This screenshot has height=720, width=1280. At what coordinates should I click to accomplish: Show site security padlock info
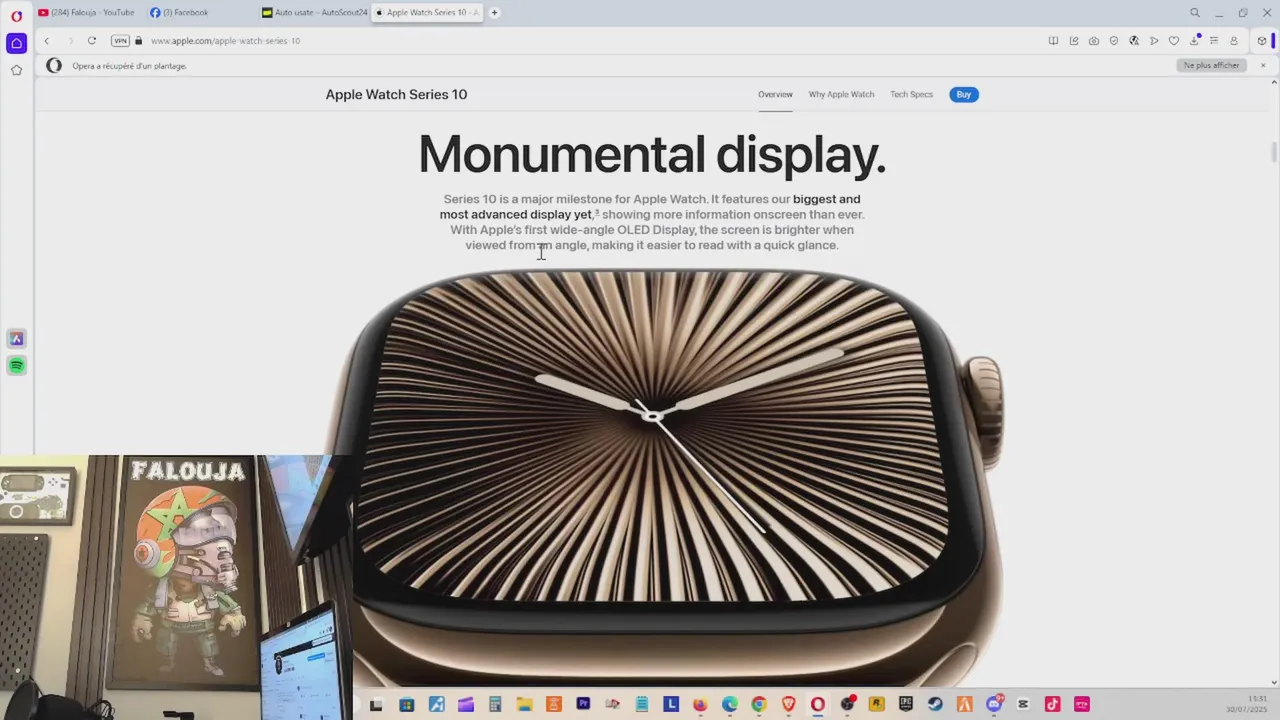coord(139,41)
